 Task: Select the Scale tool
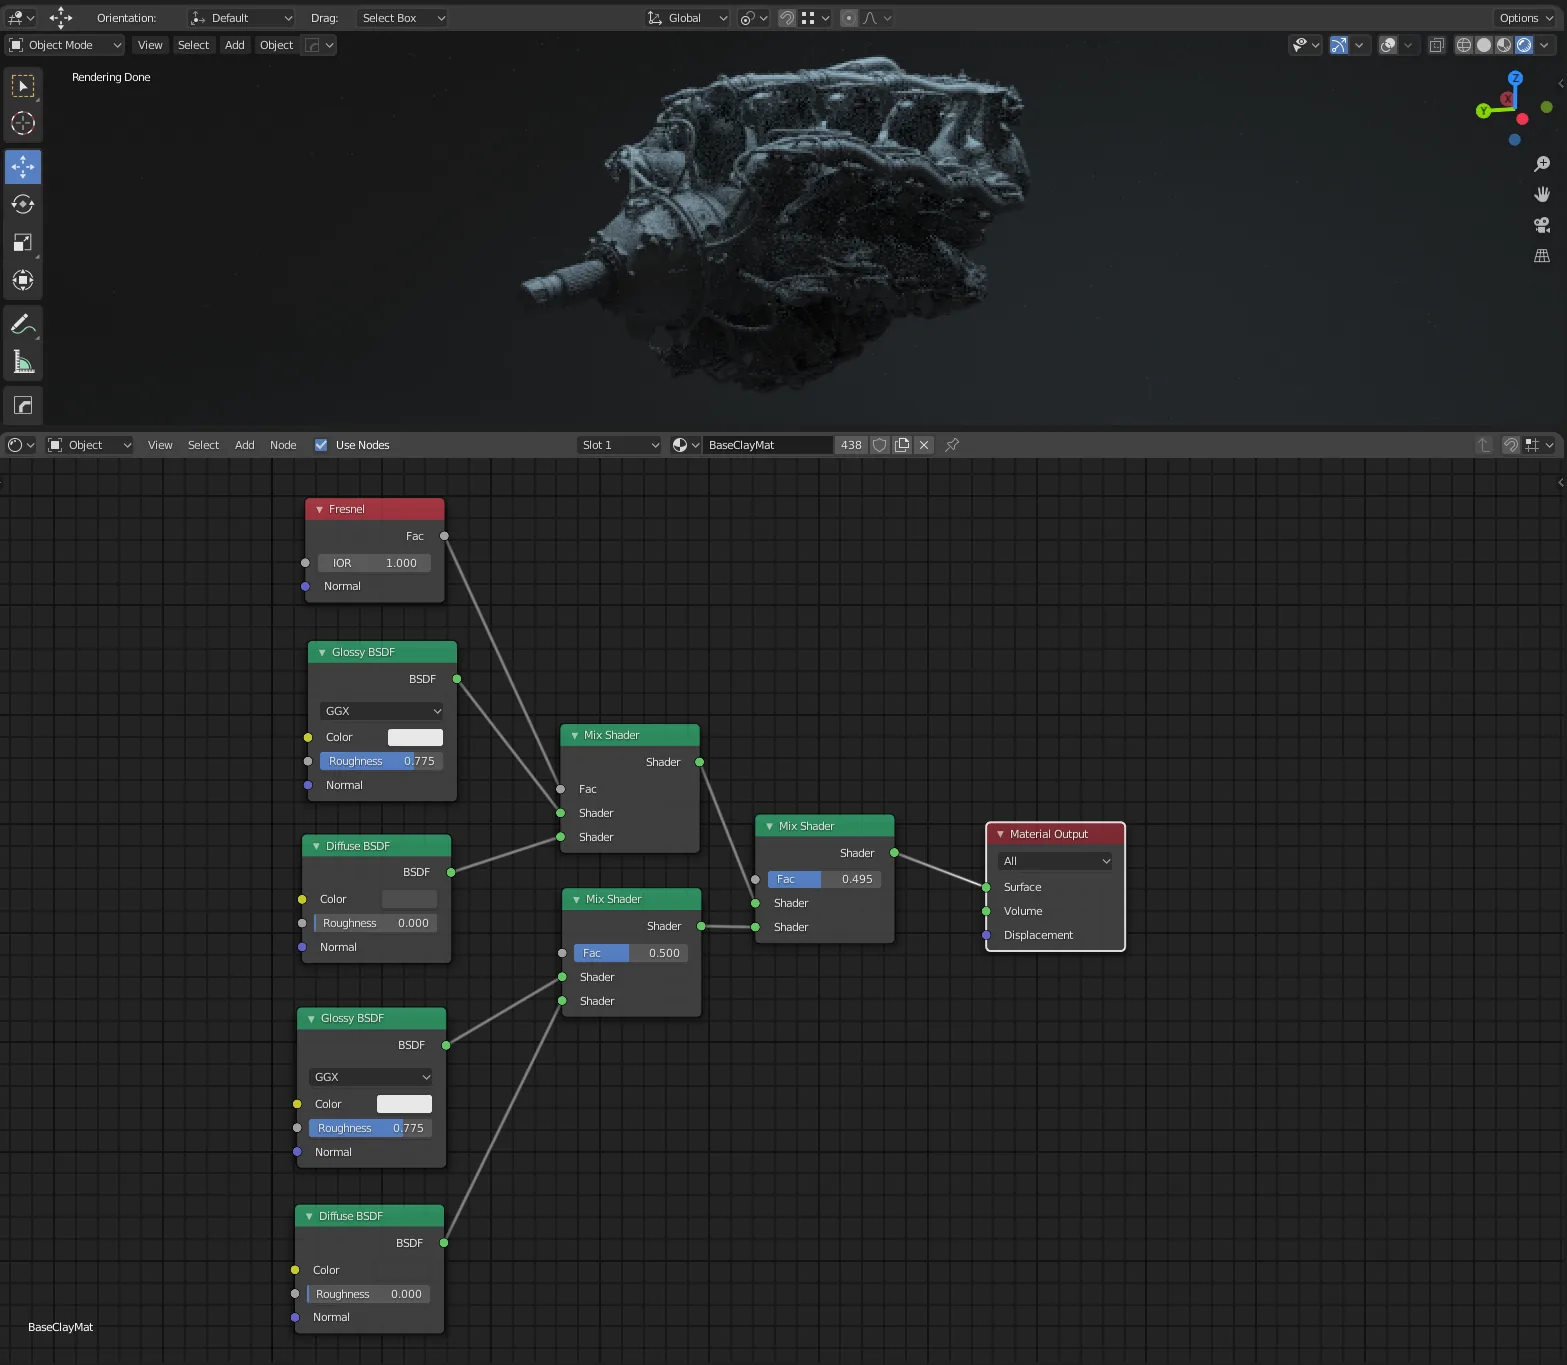tap(23, 242)
